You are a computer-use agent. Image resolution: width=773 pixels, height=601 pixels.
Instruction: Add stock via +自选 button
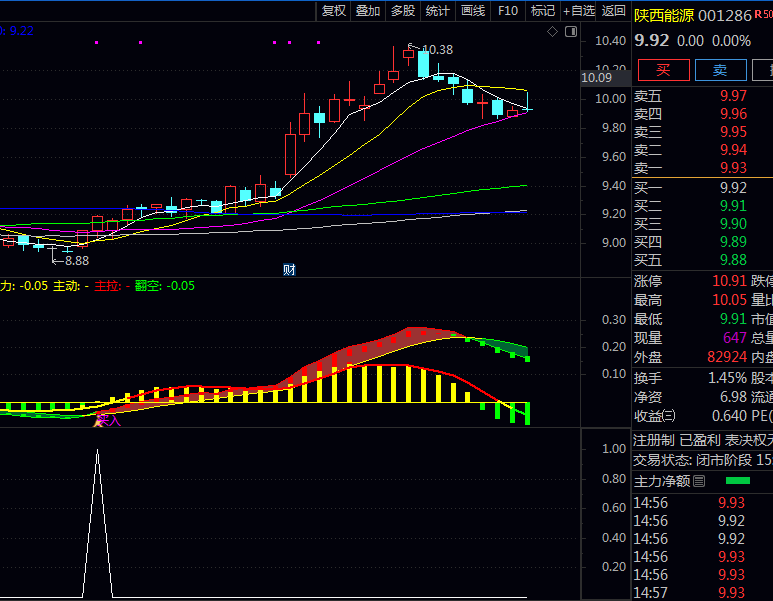click(579, 11)
